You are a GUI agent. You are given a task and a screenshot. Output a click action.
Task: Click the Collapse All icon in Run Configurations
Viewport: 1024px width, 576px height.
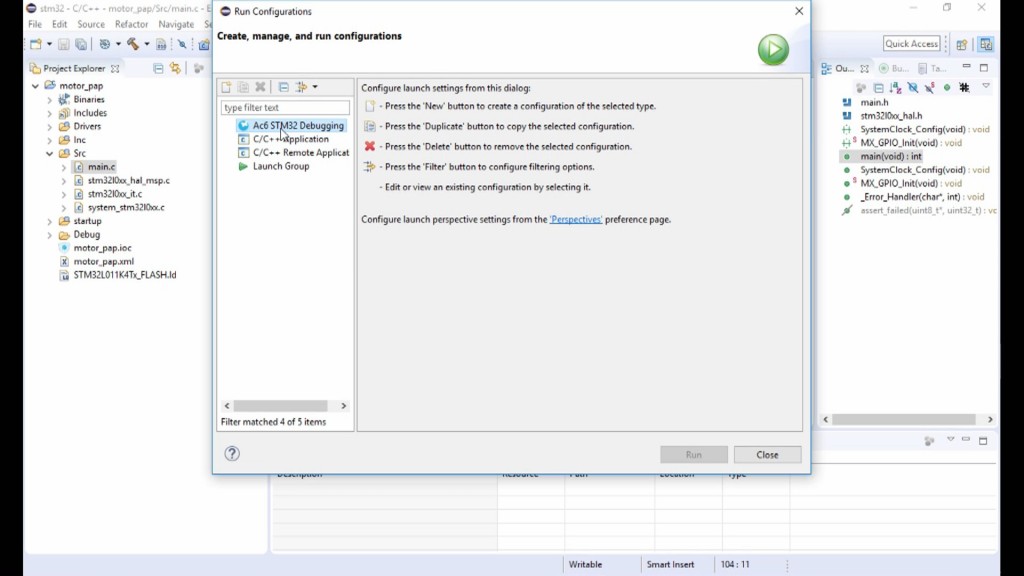(x=283, y=87)
